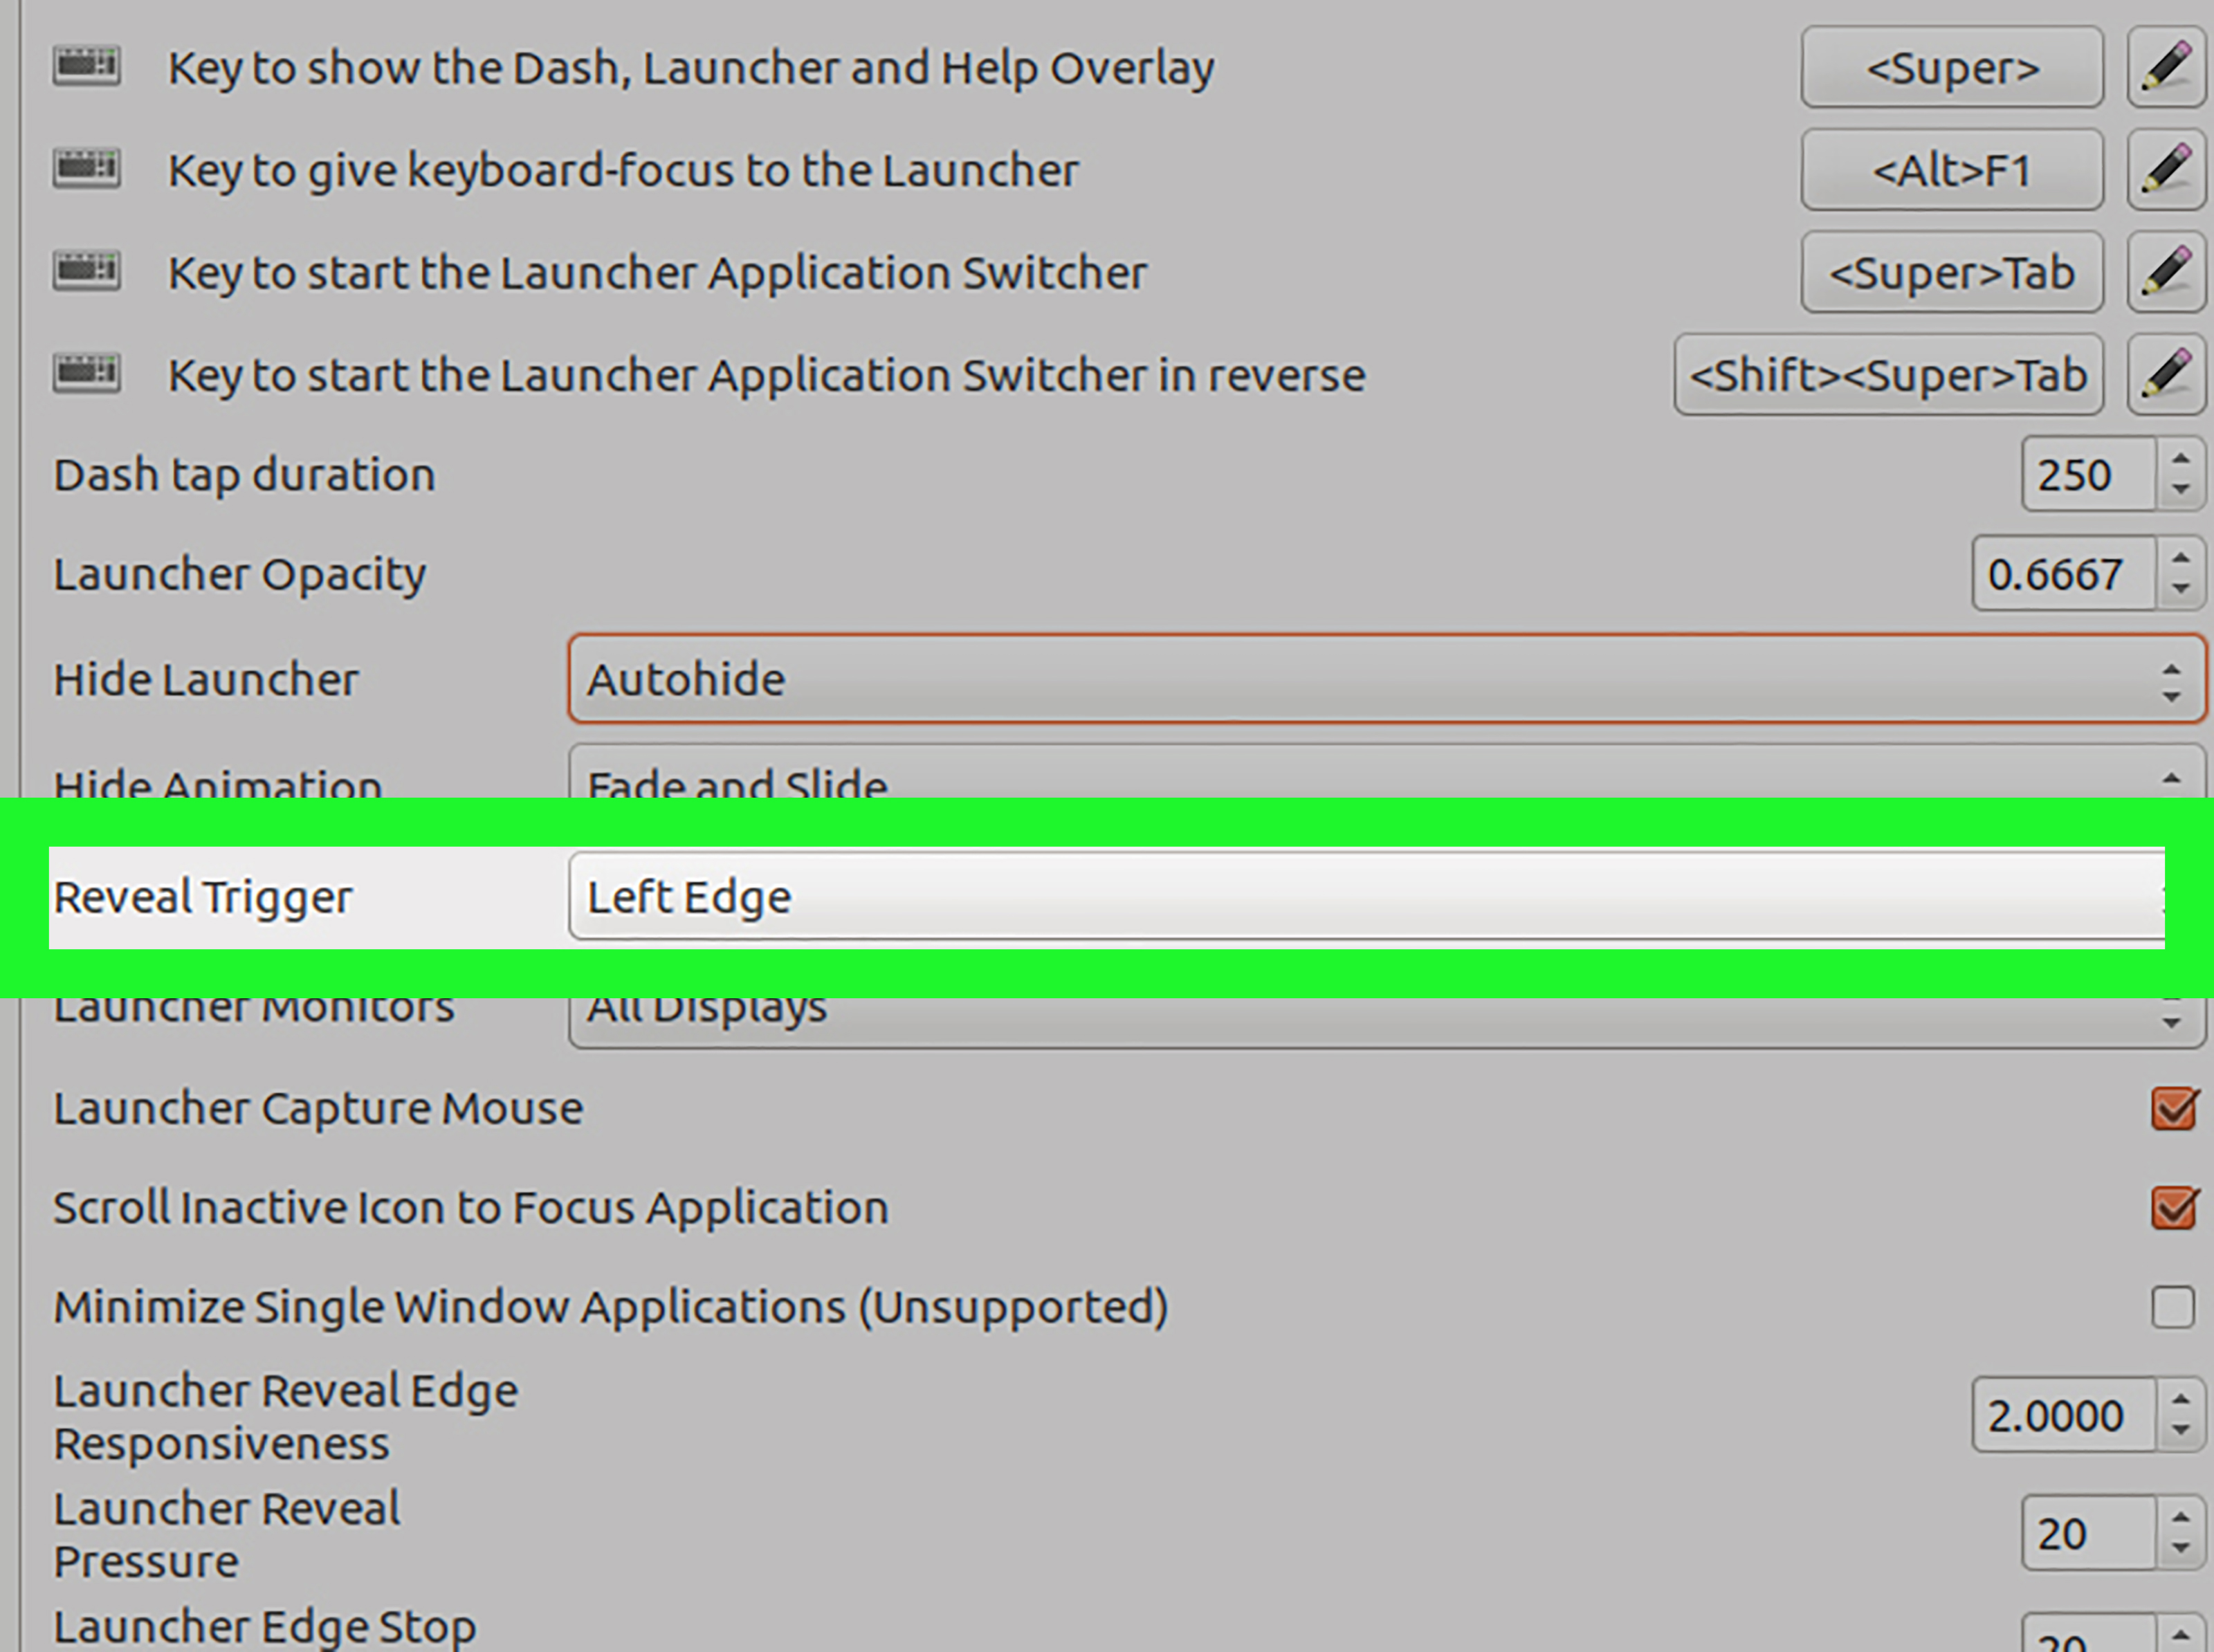The image size is (2214, 1652).
Task: Click the <Alt>F1 key binding button
Action: 1952,170
